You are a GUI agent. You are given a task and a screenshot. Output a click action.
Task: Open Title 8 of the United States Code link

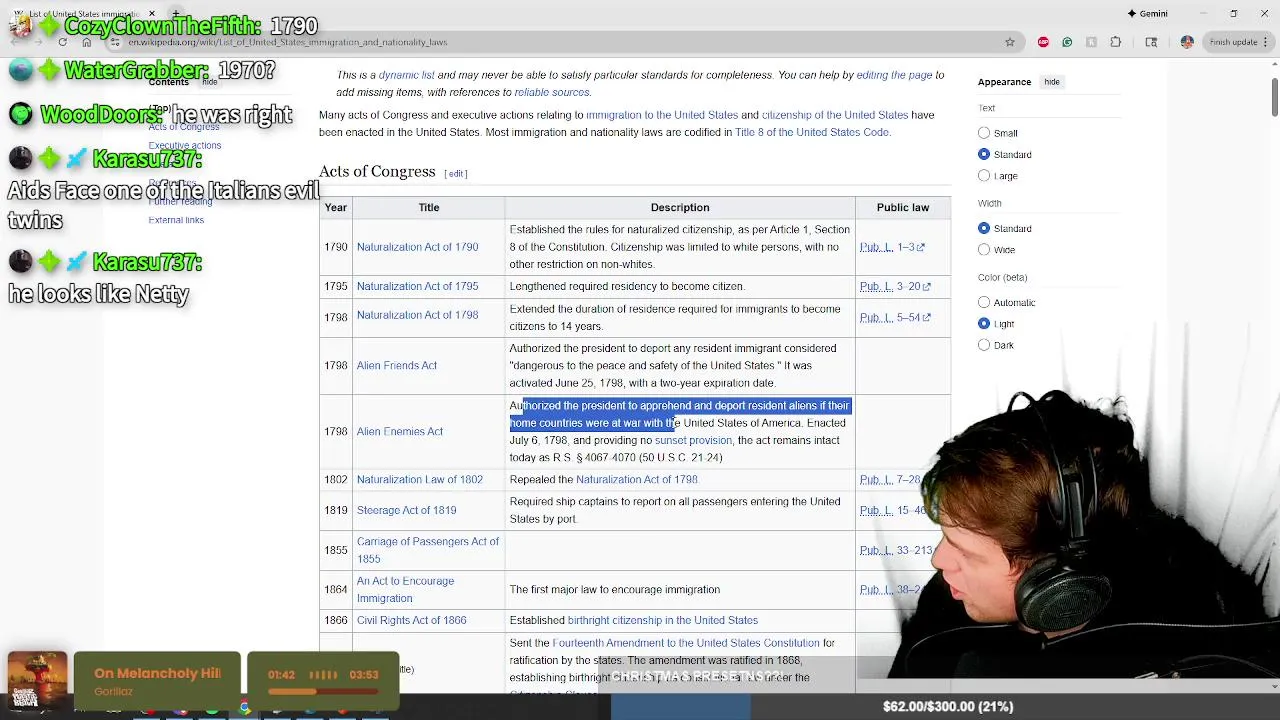(812, 132)
